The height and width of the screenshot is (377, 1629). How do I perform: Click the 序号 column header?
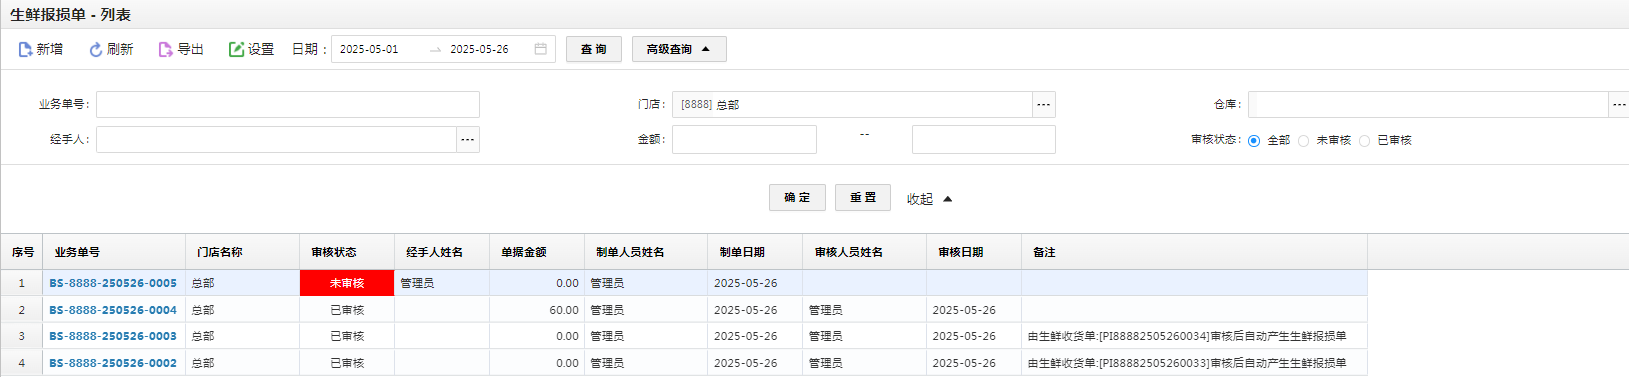click(x=22, y=252)
